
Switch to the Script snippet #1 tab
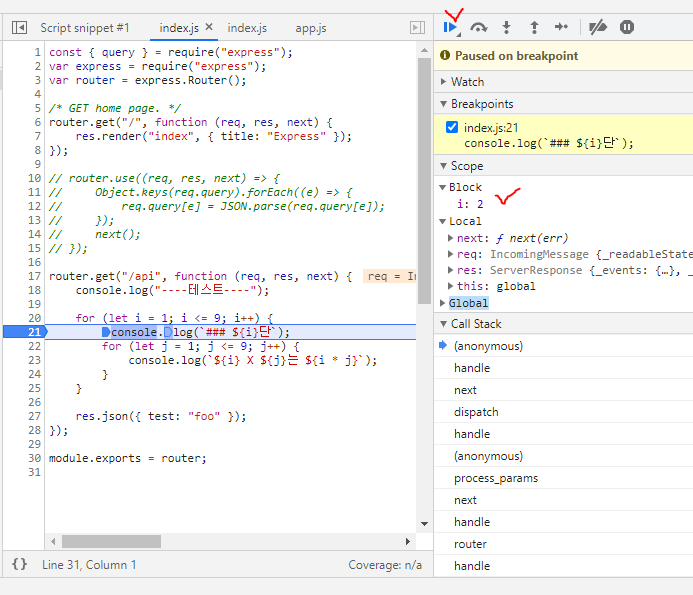point(85,28)
